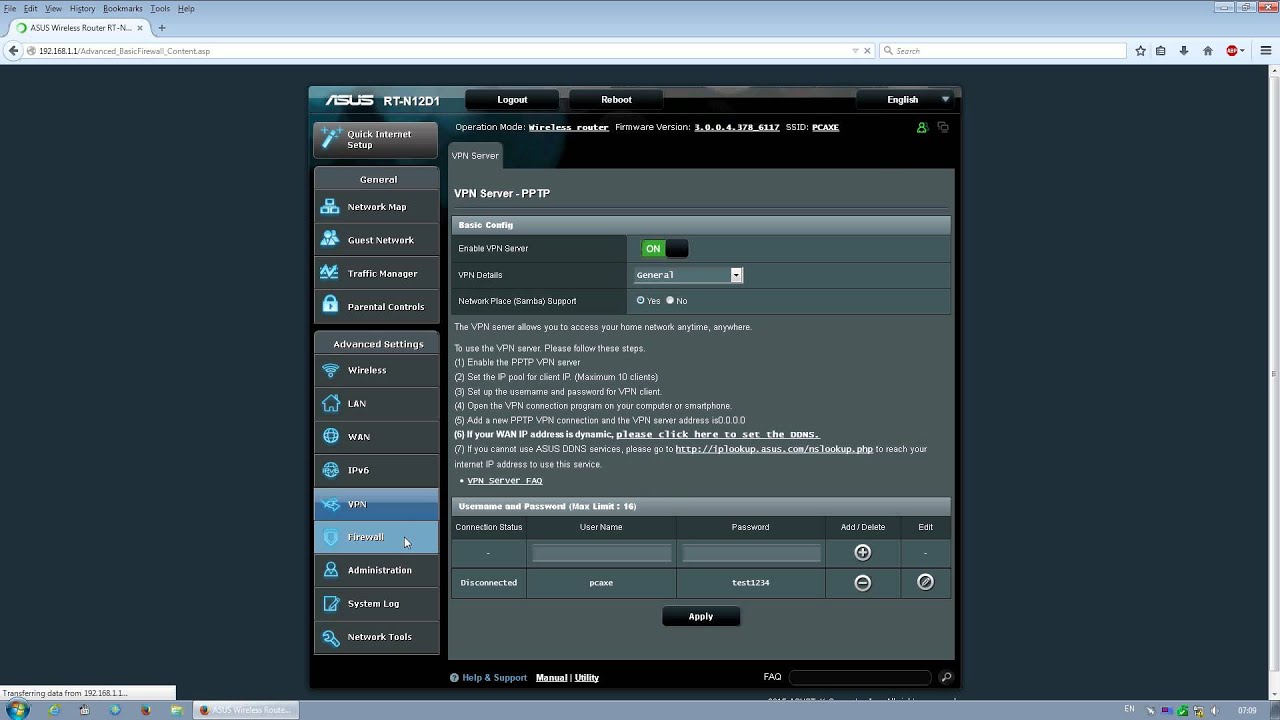The width and height of the screenshot is (1280, 720).
Task: Delete the pcaxe user with minus icon
Action: [862, 582]
